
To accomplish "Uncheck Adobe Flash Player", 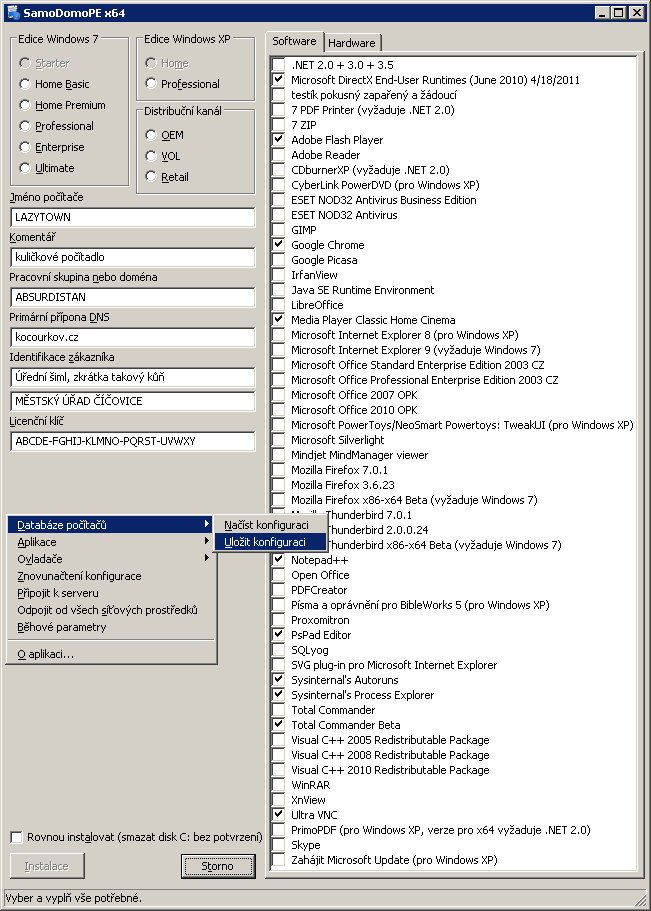I will click(278, 139).
